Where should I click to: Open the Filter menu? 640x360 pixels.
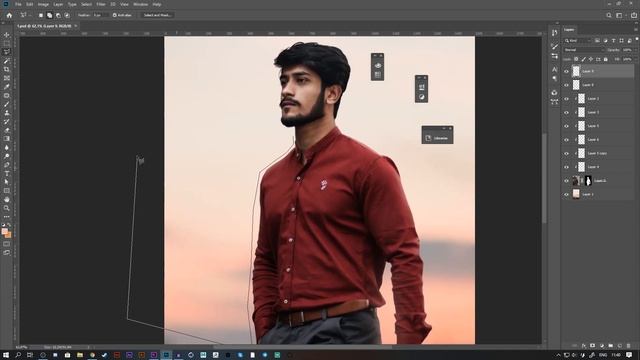[x=101, y=4]
